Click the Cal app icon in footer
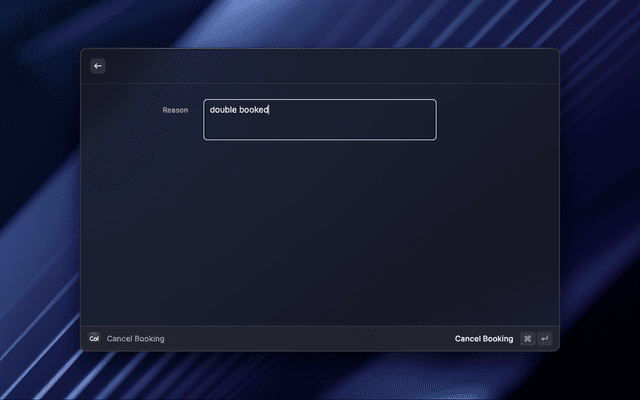The height and width of the screenshot is (400, 640). (94, 339)
